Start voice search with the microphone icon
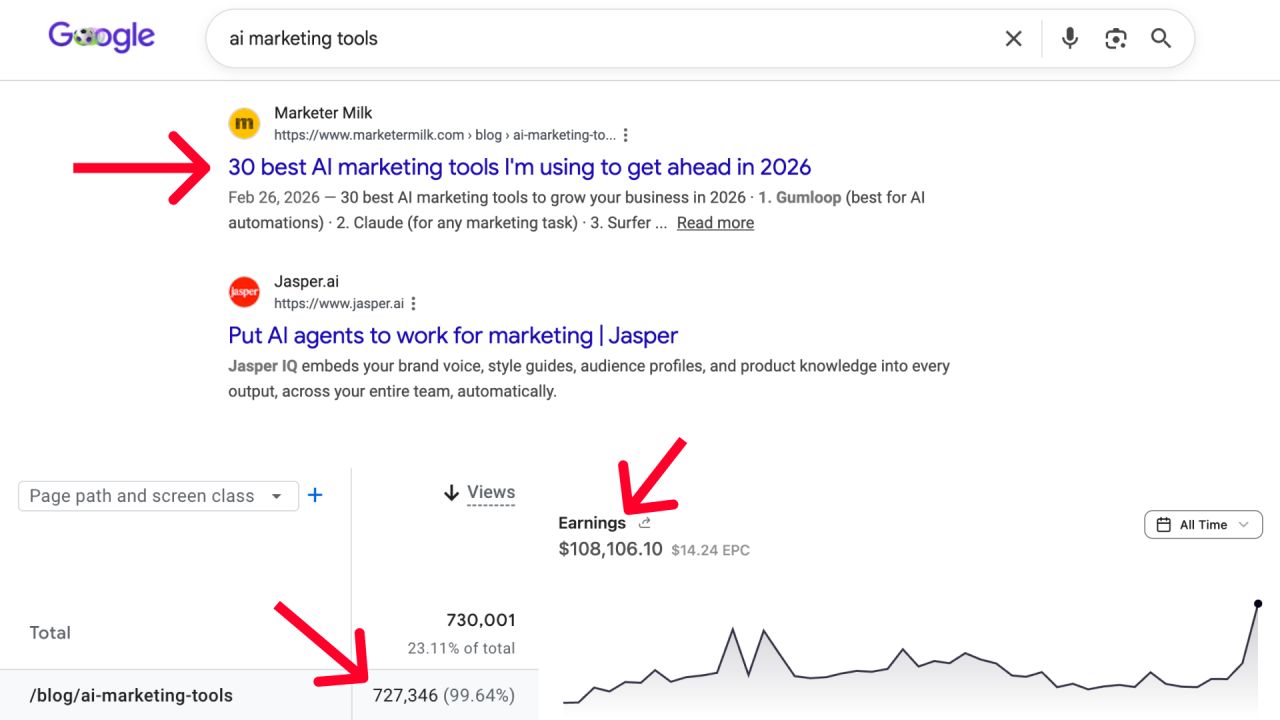The image size is (1280, 720). point(1070,39)
